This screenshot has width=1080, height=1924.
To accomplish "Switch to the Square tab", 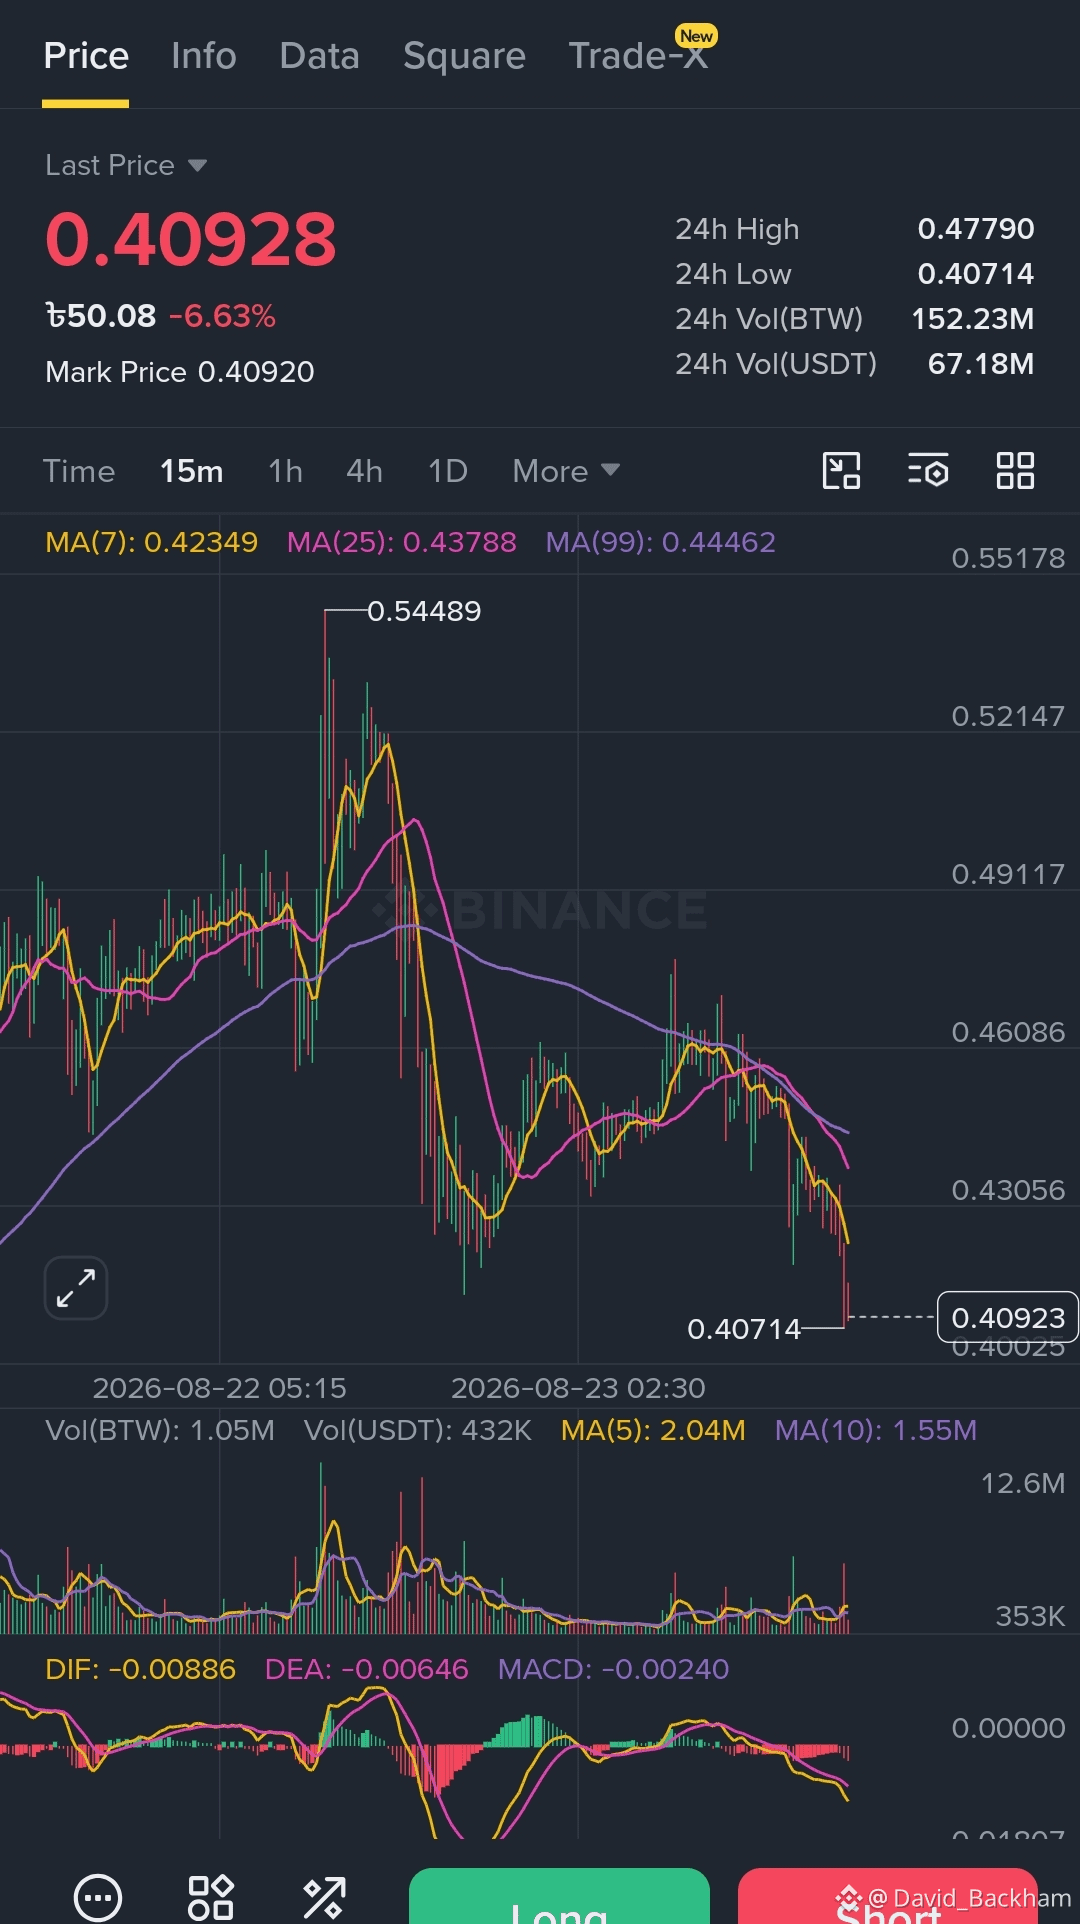I will [x=464, y=56].
